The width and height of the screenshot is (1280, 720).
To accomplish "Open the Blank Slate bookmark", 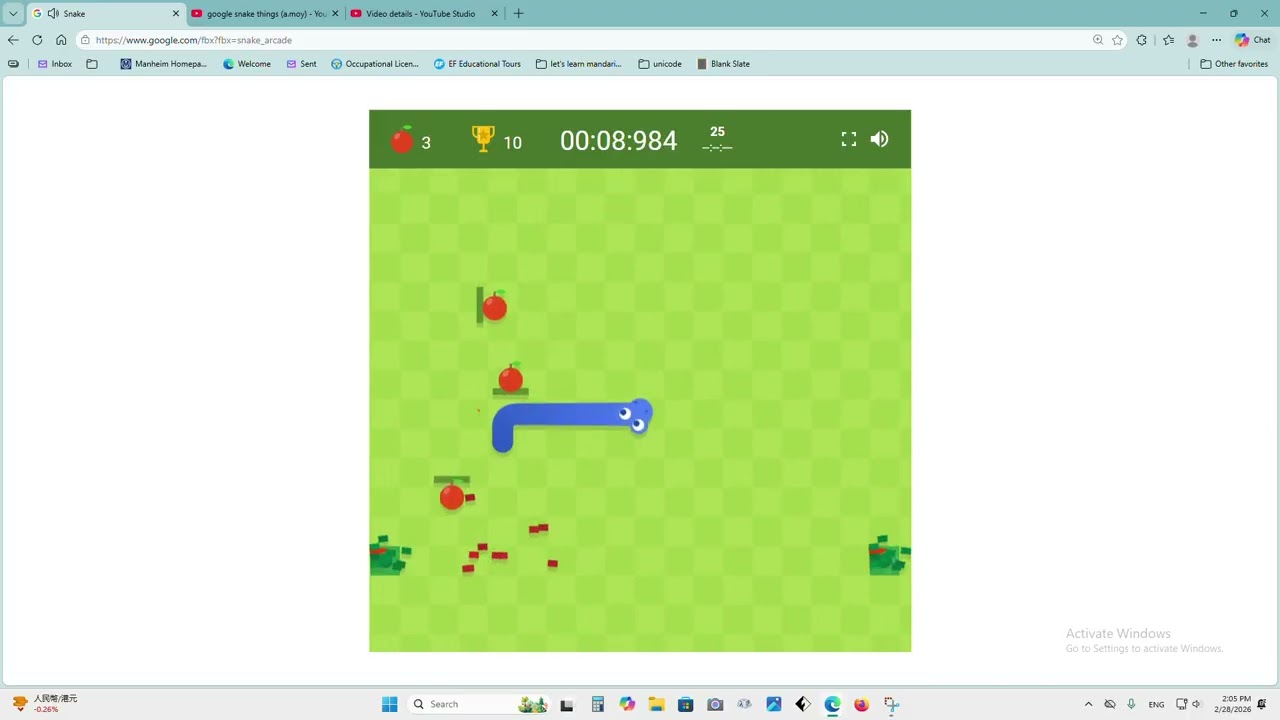I will pyautogui.click(x=723, y=64).
